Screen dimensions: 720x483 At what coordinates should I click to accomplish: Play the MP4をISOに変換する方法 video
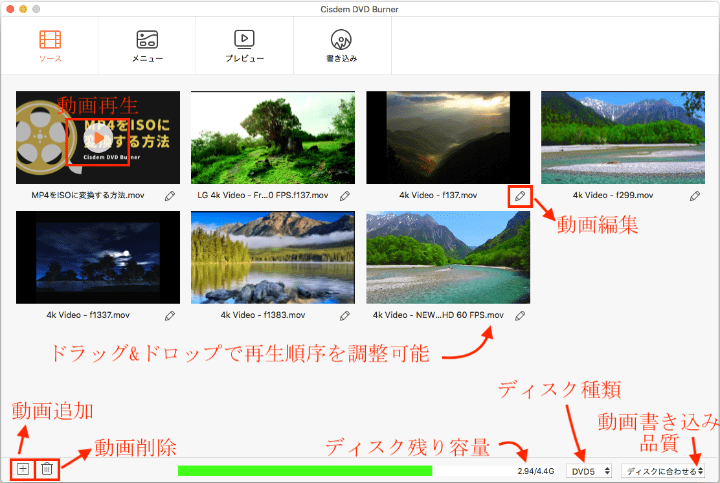[x=98, y=138]
